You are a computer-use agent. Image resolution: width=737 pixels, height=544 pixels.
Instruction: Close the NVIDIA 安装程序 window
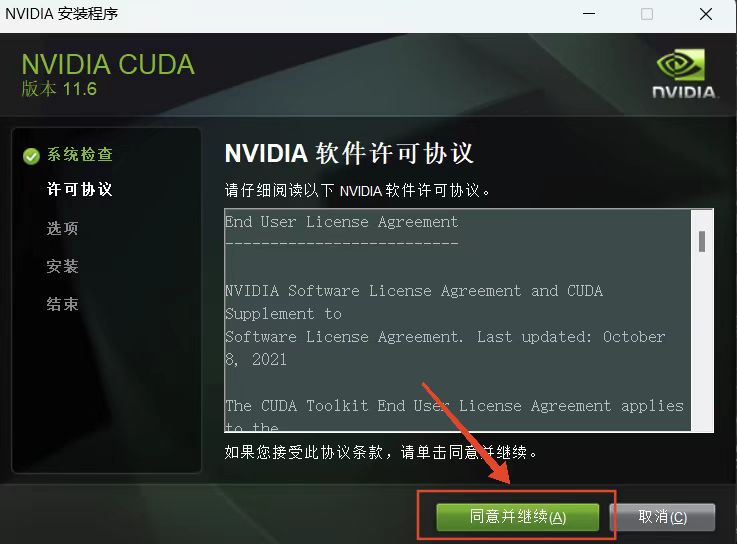click(x=706, y=14)
